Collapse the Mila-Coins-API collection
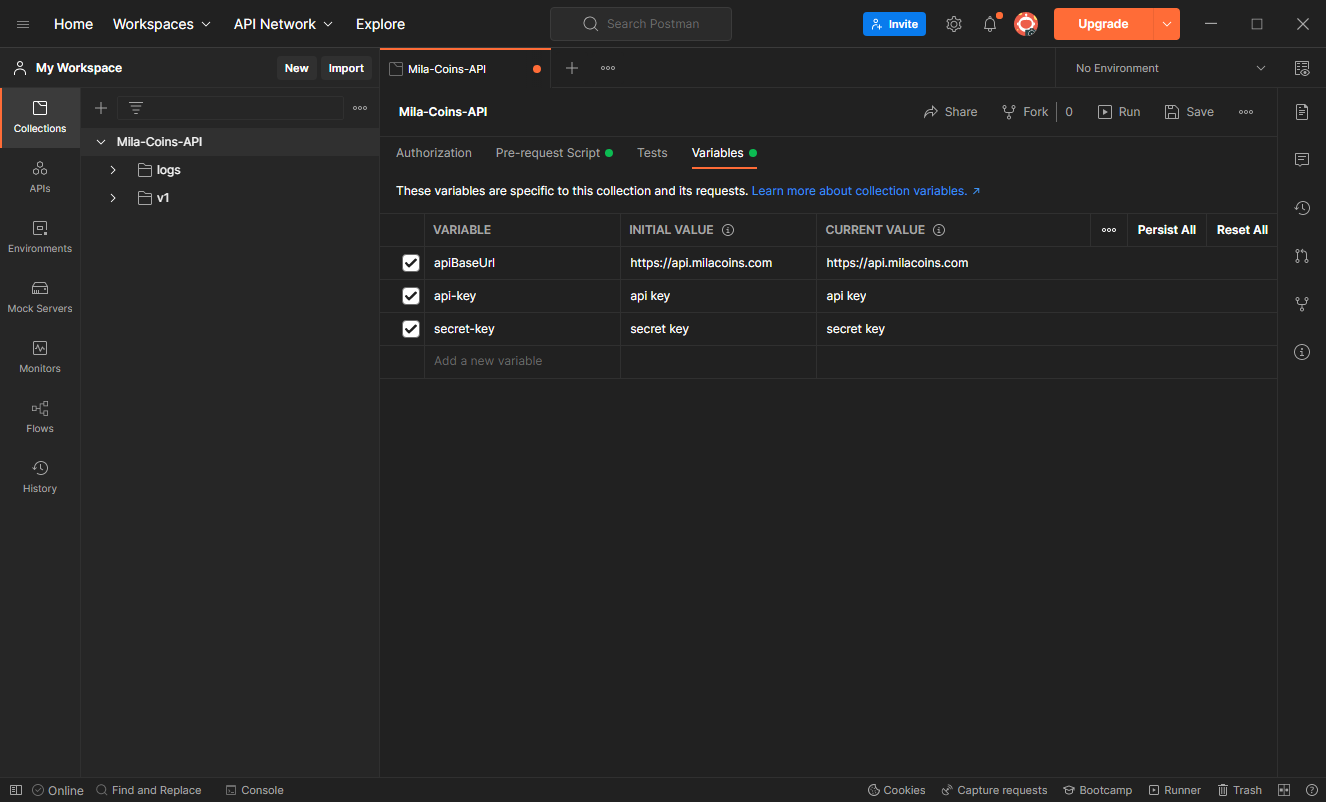This screenshot has height=802, width=1326. tap(101, 142)
